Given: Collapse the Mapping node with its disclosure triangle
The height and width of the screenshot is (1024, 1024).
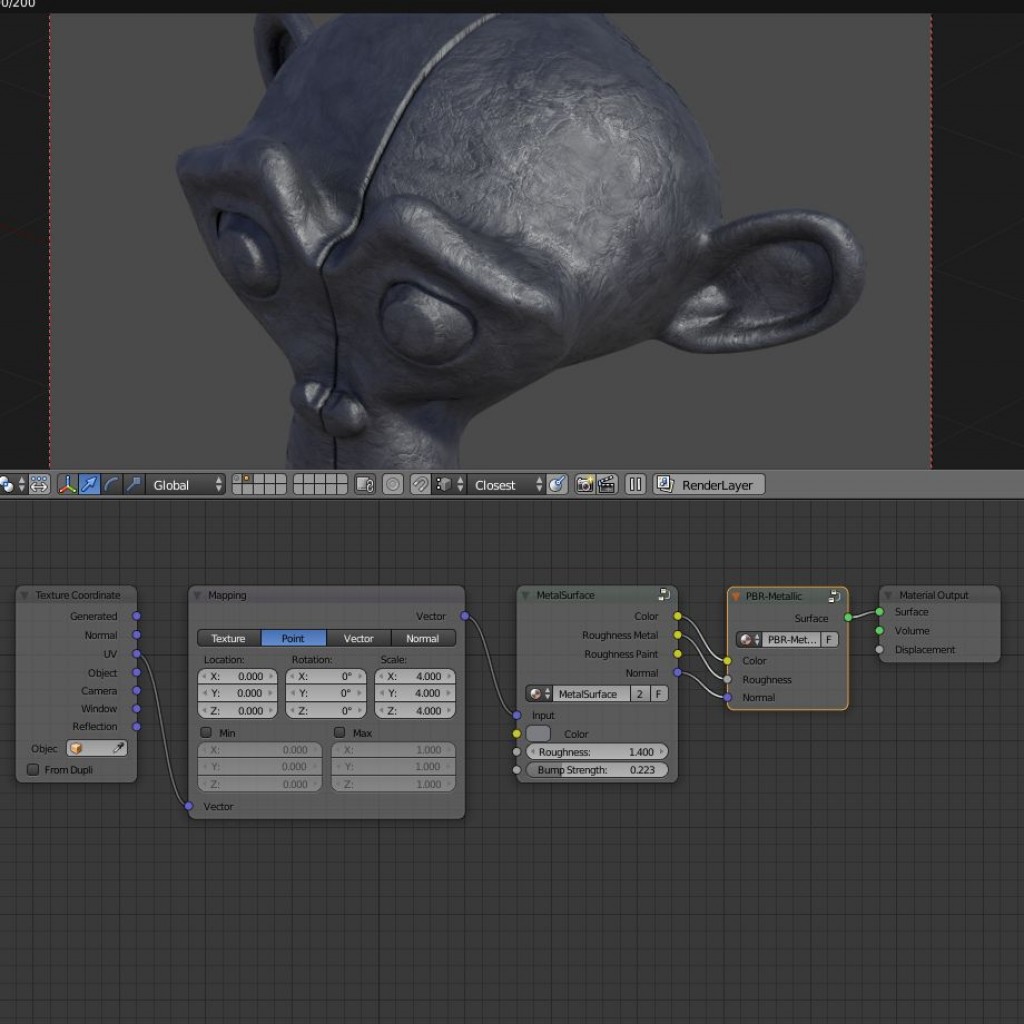Looking at the screenshot, I should [198, 595].
